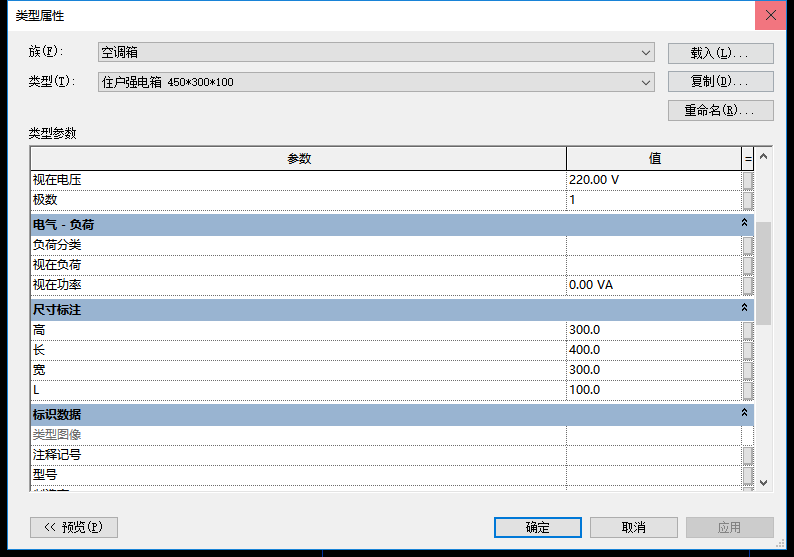794x557 pixels.
Task: Edit the 宽 value 300.0
Action: [x=654, y=370]
